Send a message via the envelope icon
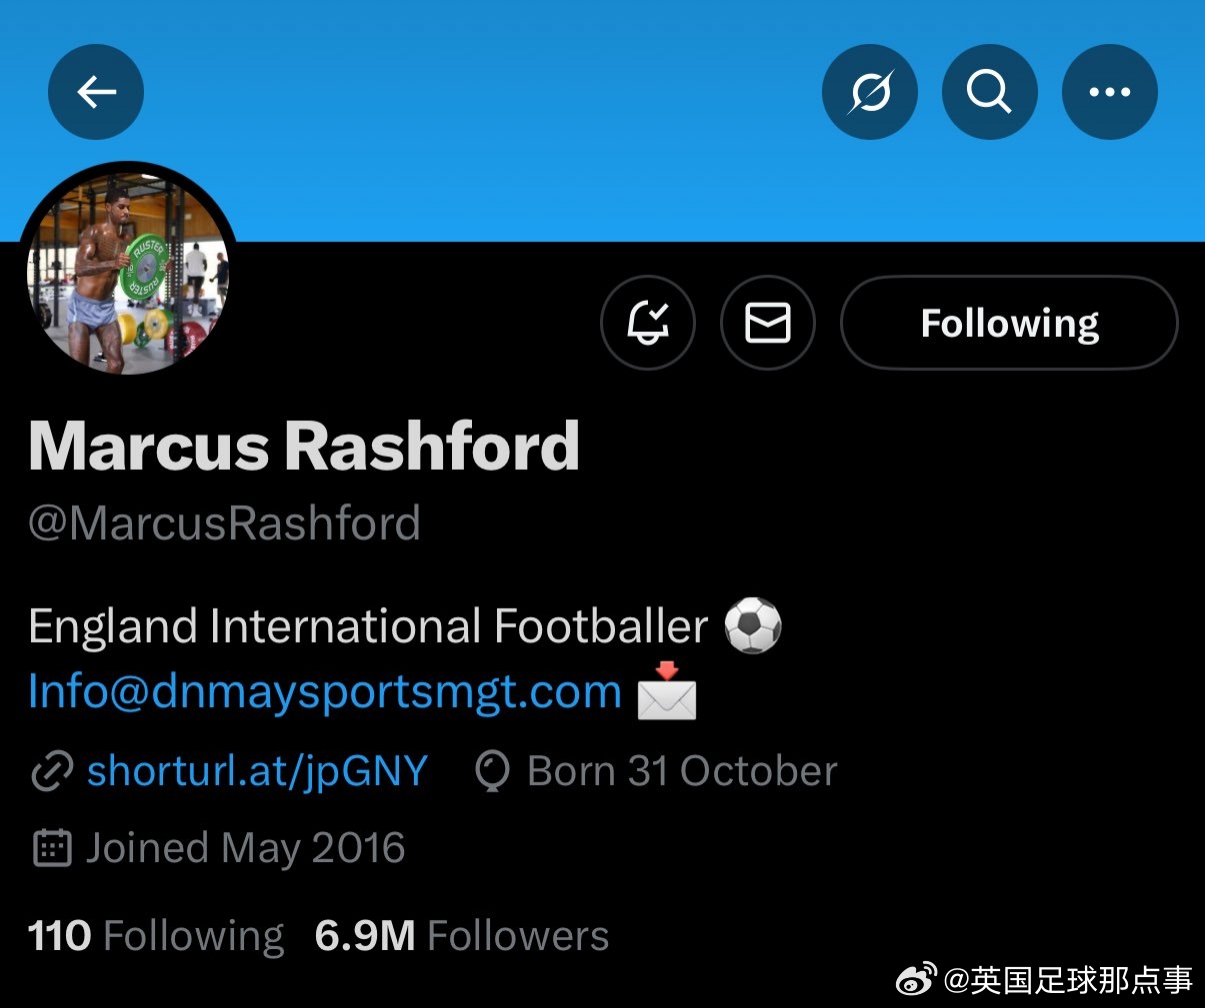Image resolution: width=1205 pixels, height=1008 pixels. 768,323
